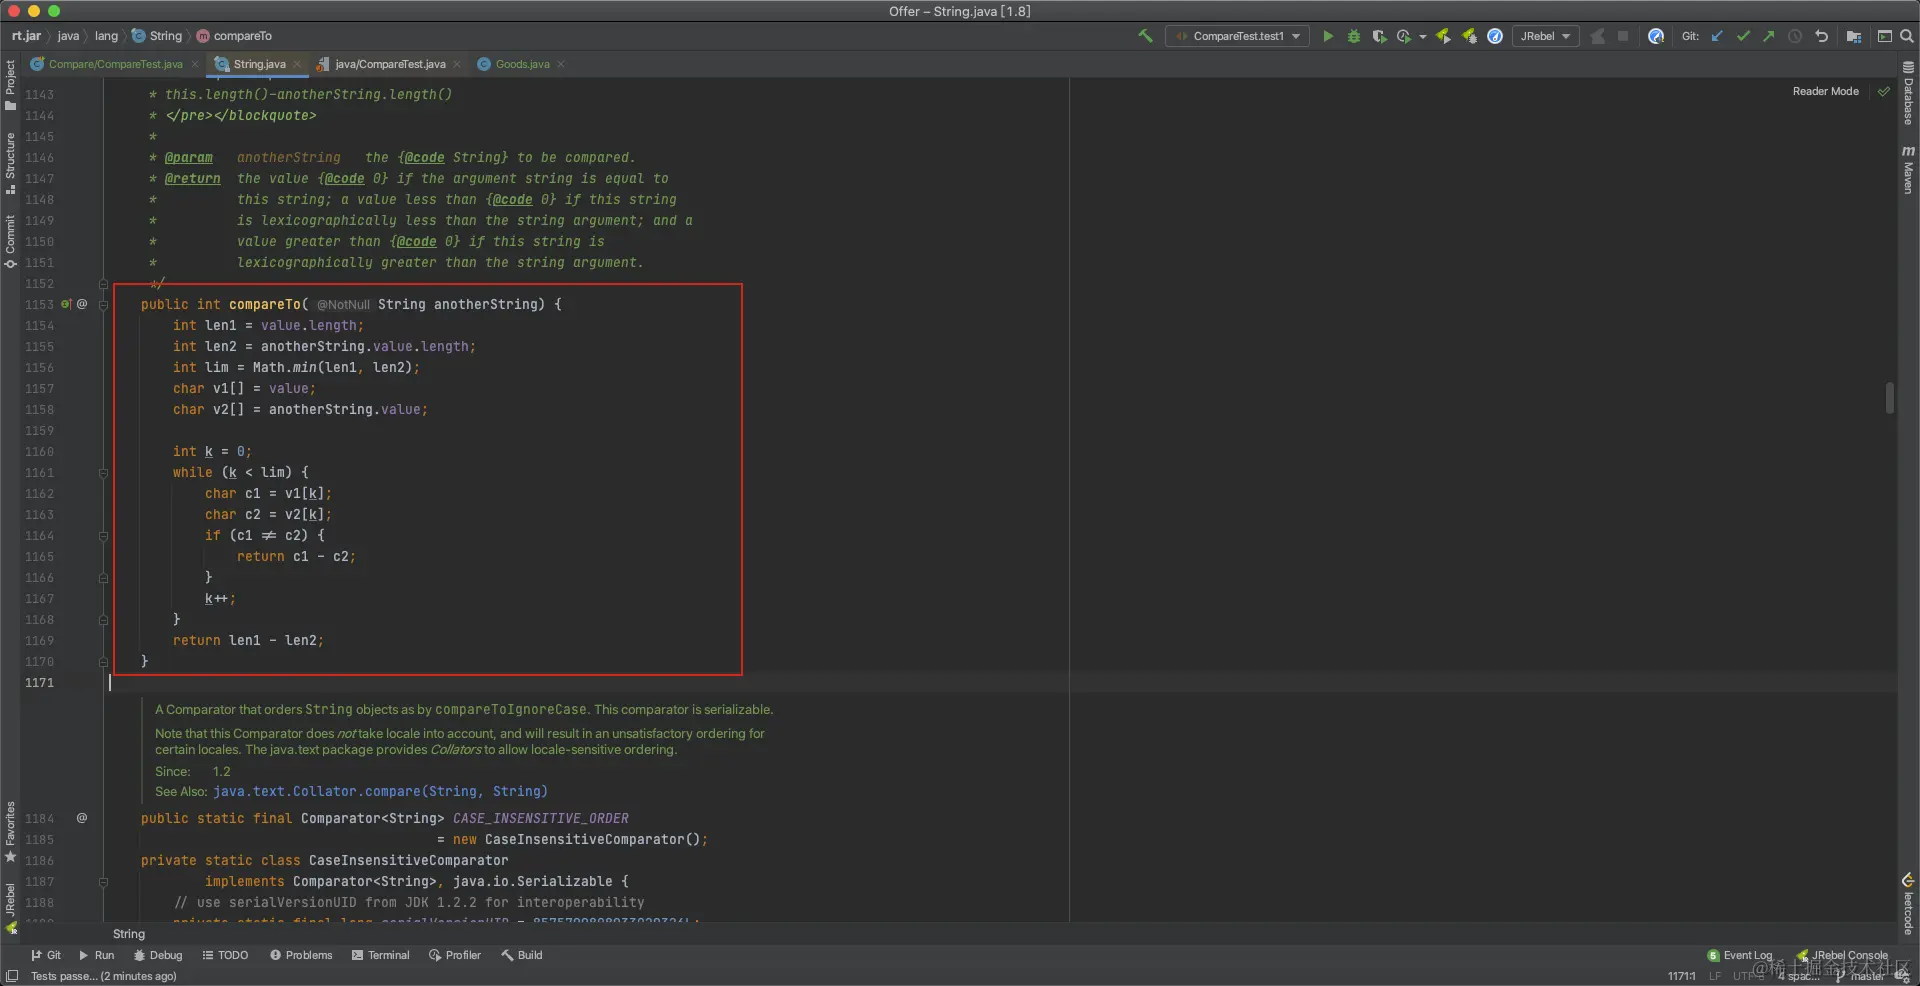Collapse the compareTo method at line 1153

(x=103, y=304)
